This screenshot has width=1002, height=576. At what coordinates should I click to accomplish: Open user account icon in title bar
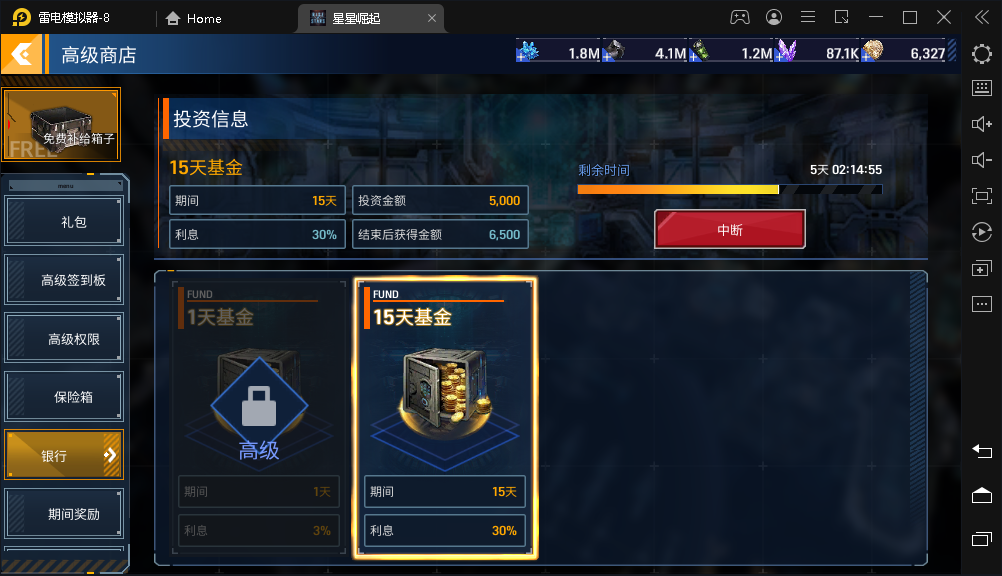pyautogui.click(x=774, y=17)
